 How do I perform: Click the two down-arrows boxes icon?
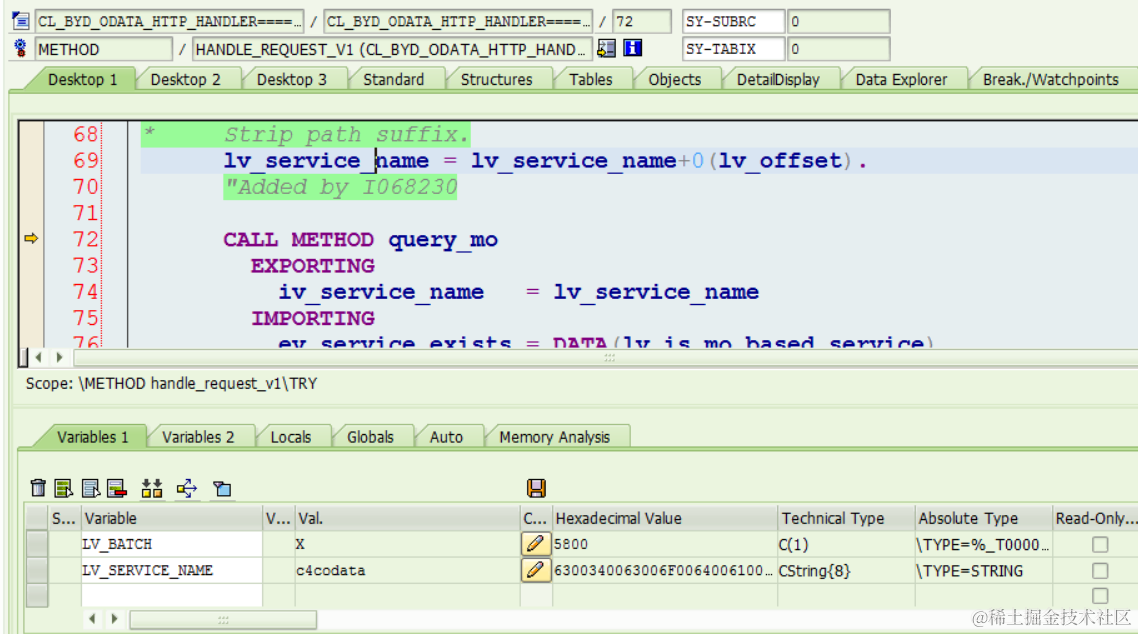pyautogui.click(x=152, y=488)
